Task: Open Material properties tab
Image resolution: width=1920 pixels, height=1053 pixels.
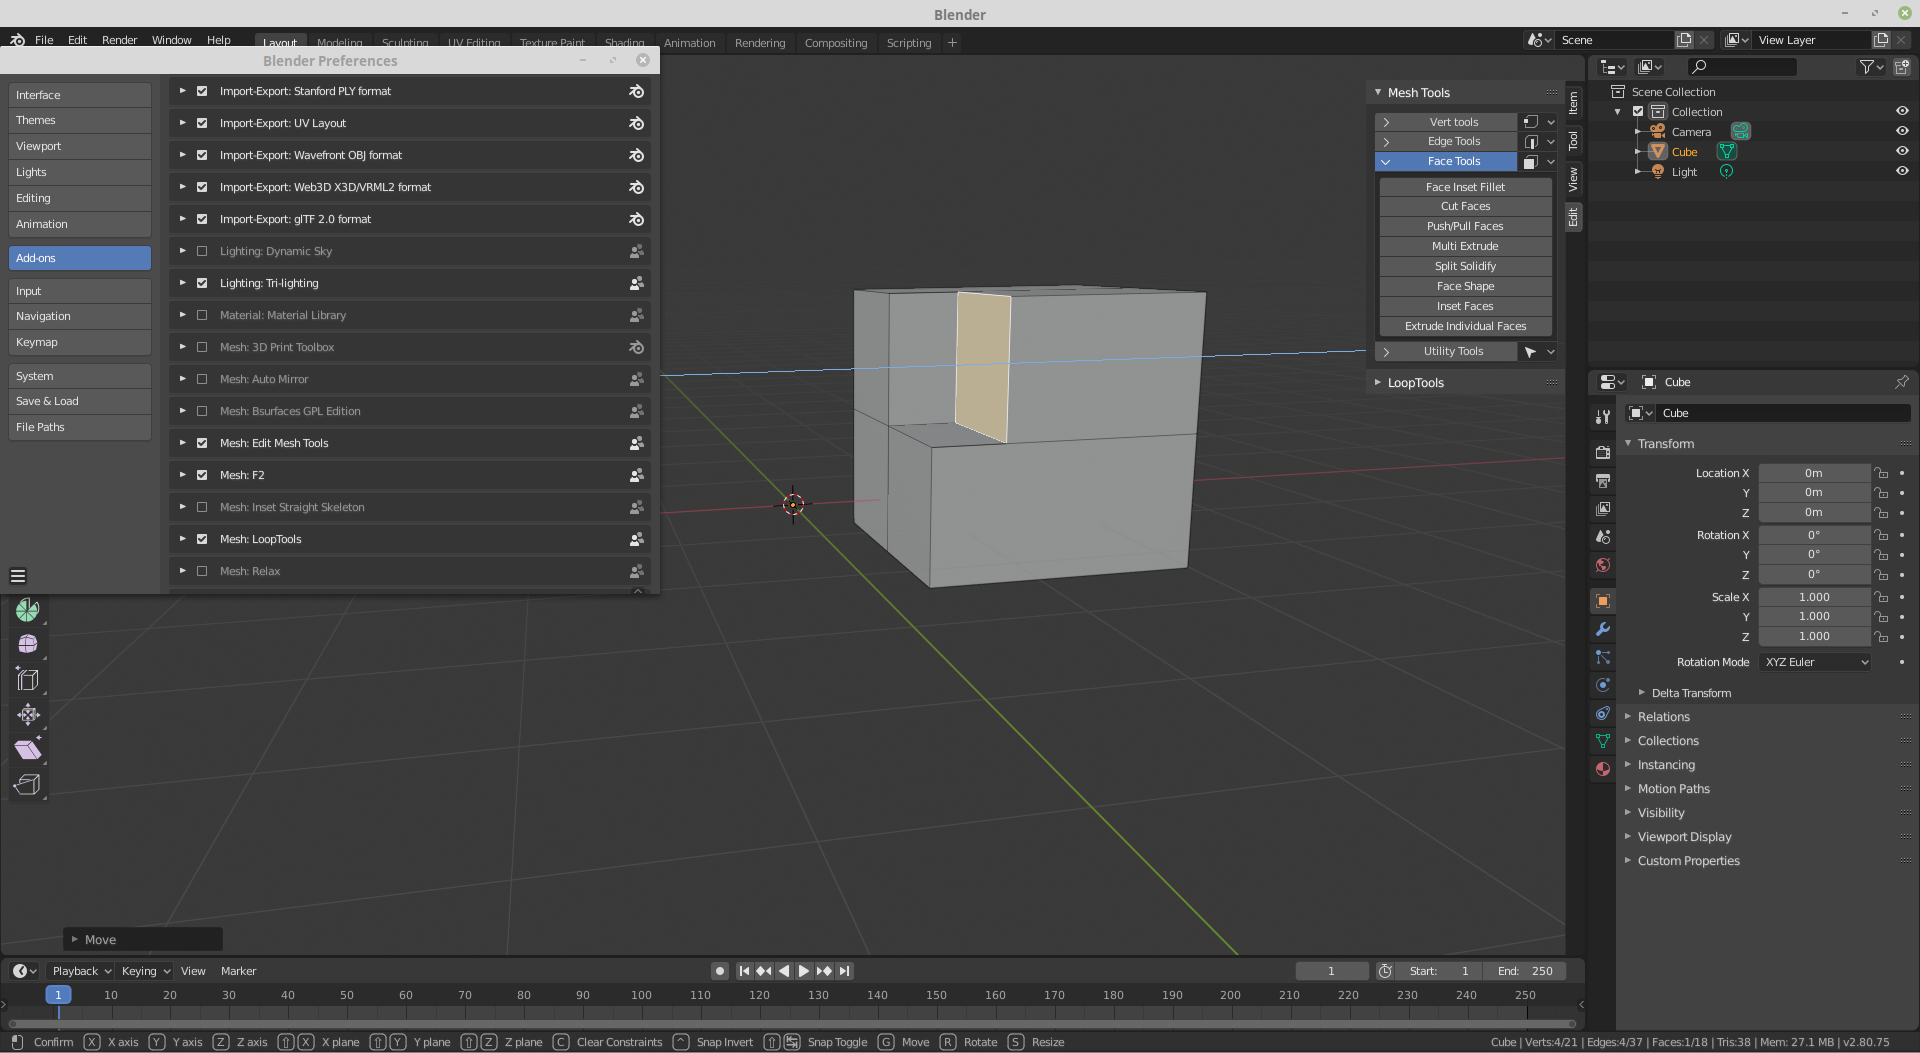Action: (1603, 769)
